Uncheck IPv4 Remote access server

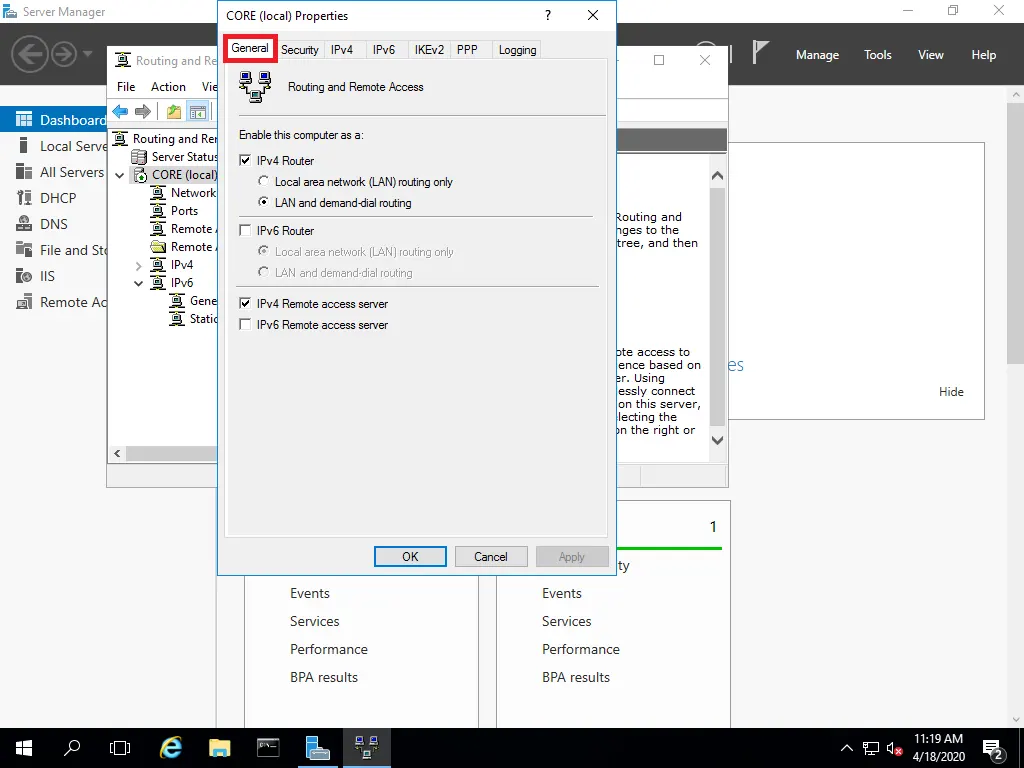click(x=245, y=304)
